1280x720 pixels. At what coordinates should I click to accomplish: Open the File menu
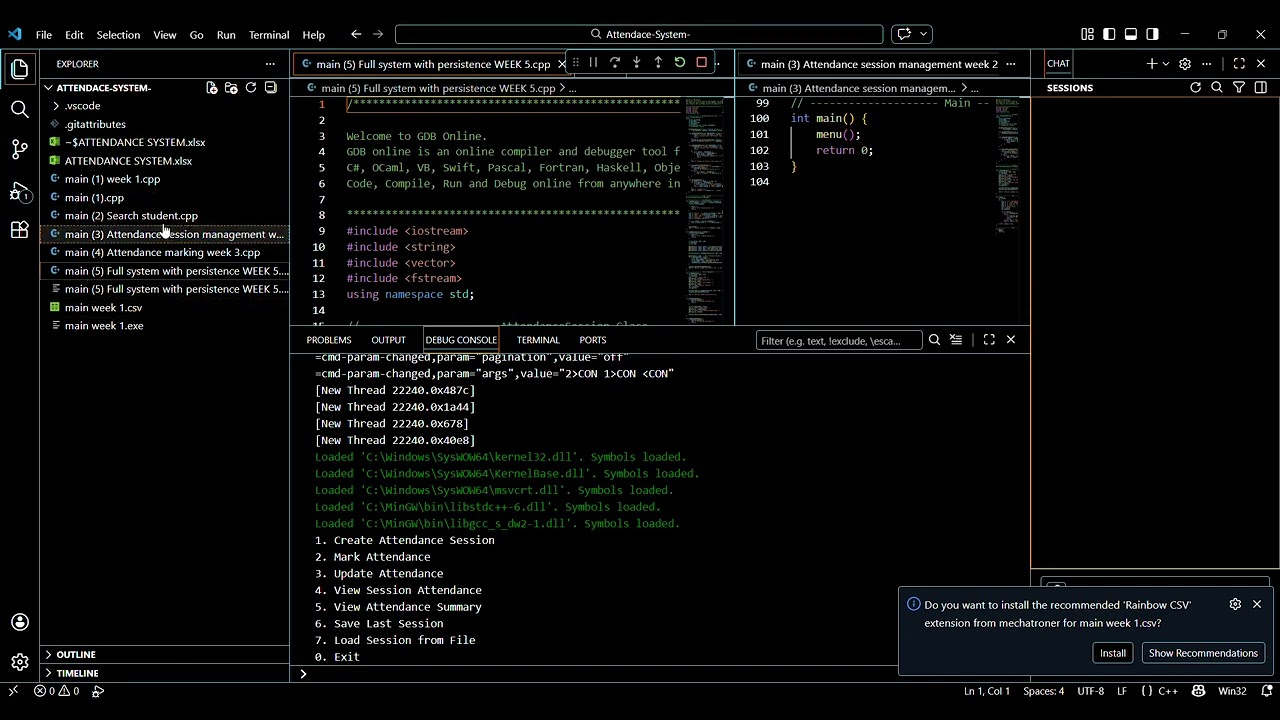tap(44, 34)
